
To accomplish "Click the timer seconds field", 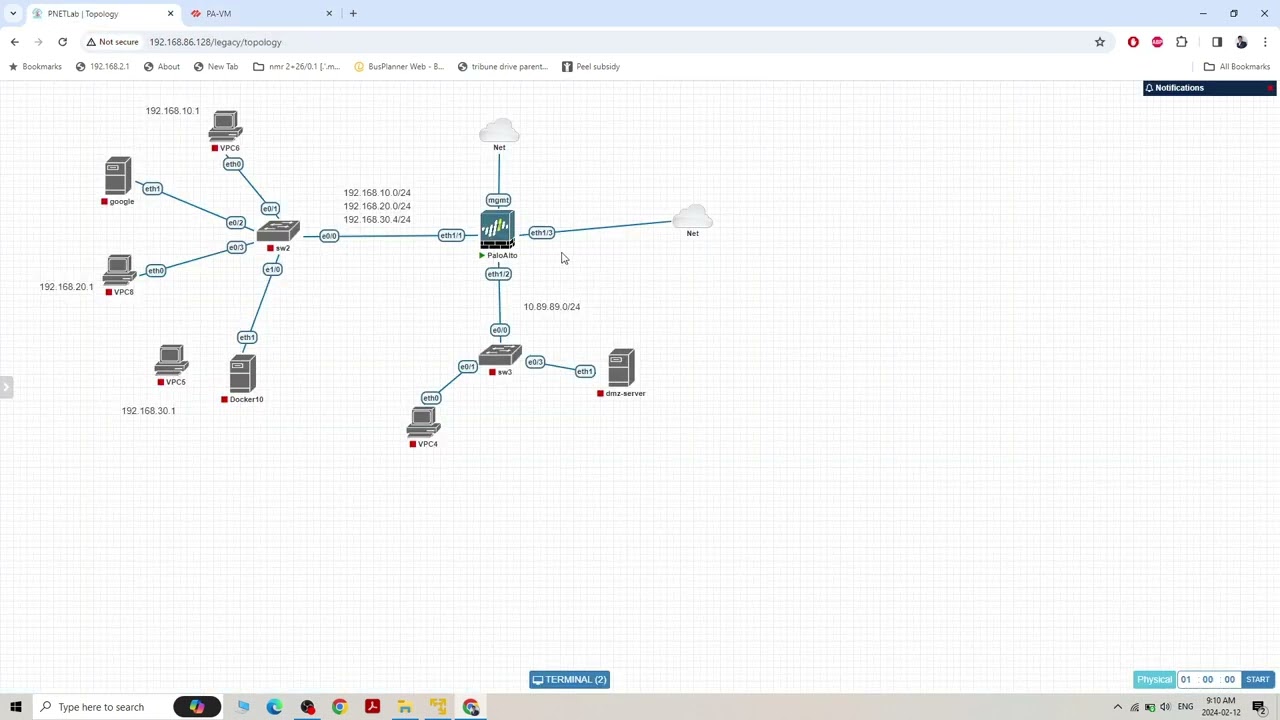I will click(1229, 680).
